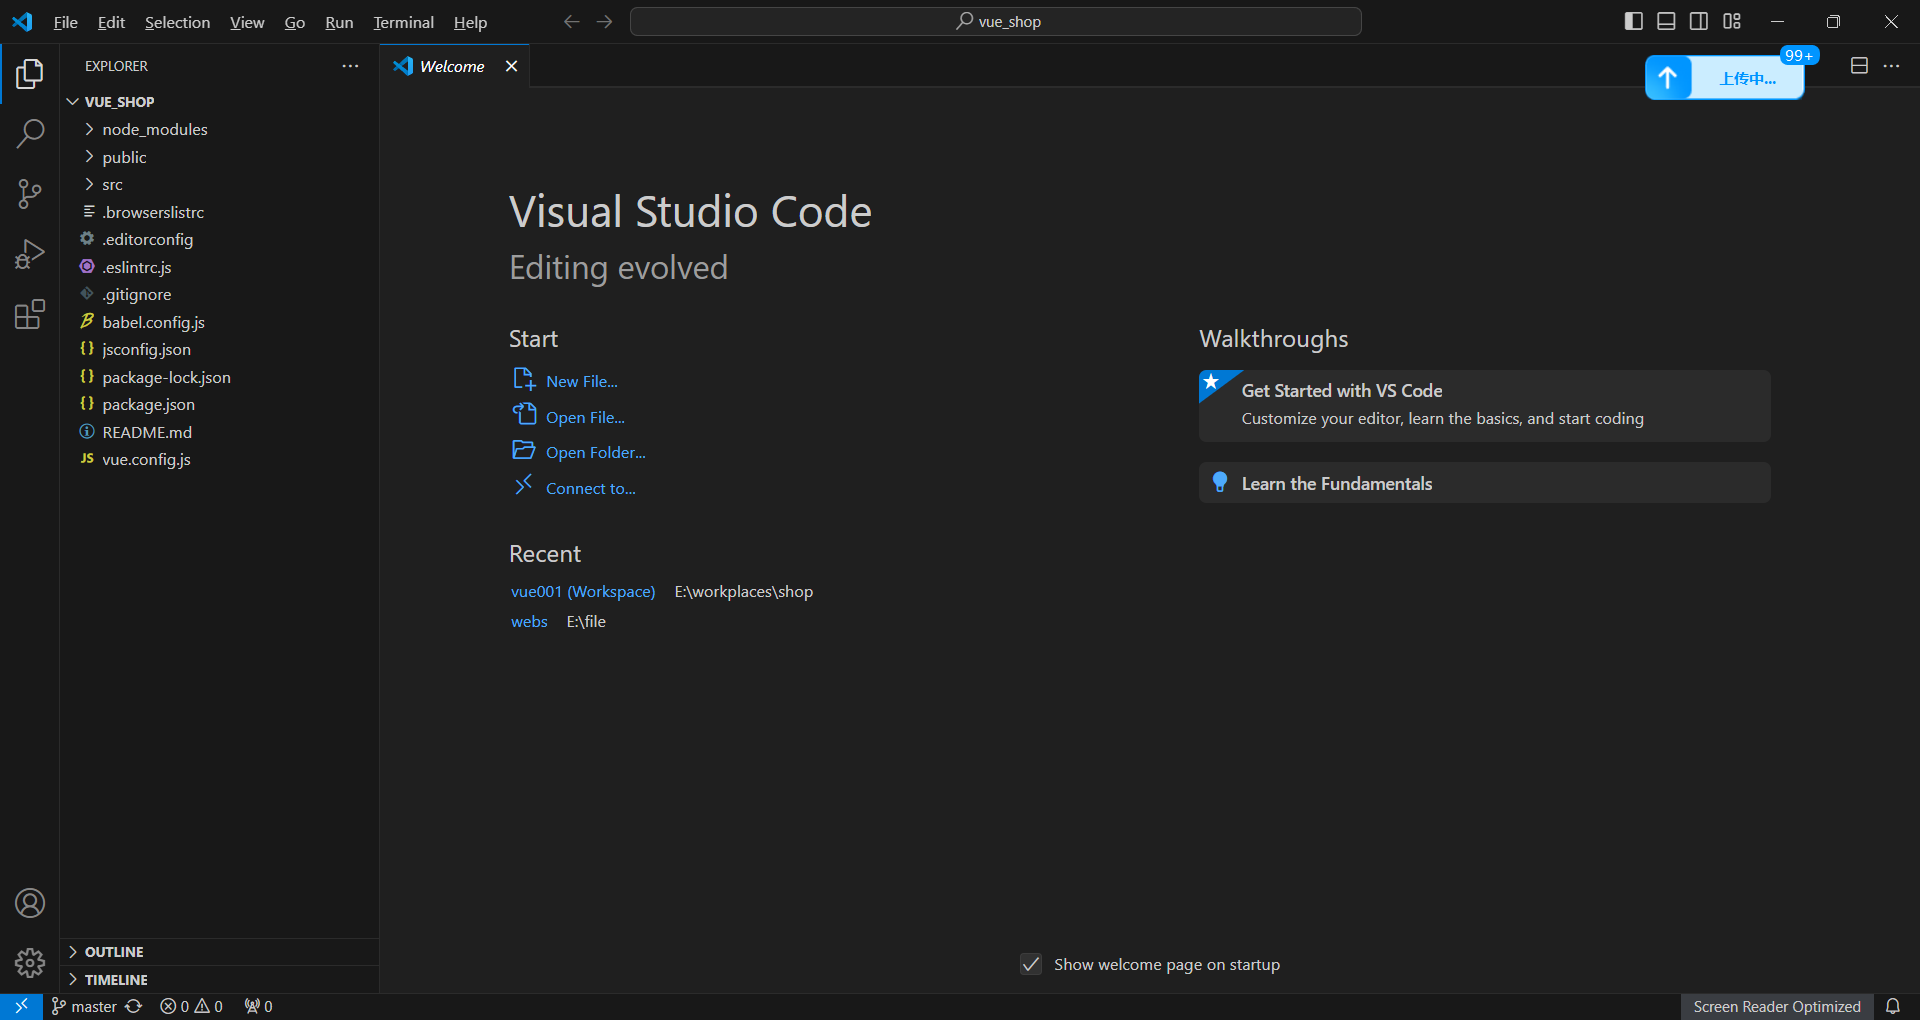This screenshot has width=1920, height=1020.
Task: Click the master branch indicator
Action: coord(85,1006)
